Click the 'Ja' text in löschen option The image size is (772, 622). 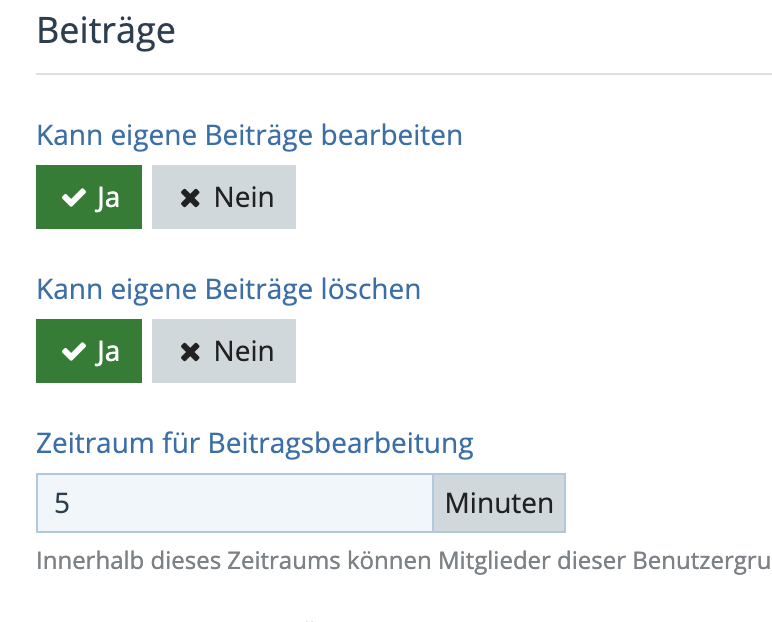pyautogui.click(x=107, y=352)
